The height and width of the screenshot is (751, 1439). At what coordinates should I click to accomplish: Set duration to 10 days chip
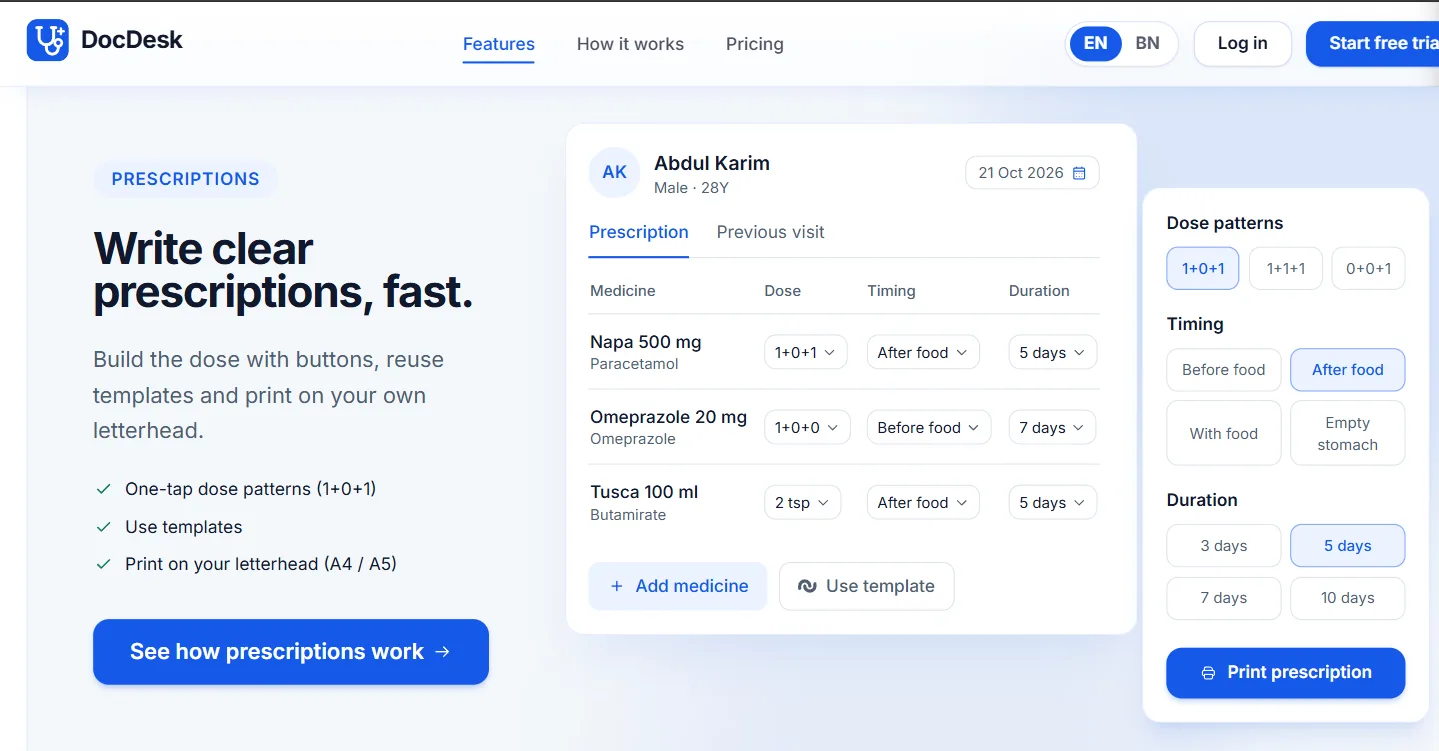coord(1348,598)
